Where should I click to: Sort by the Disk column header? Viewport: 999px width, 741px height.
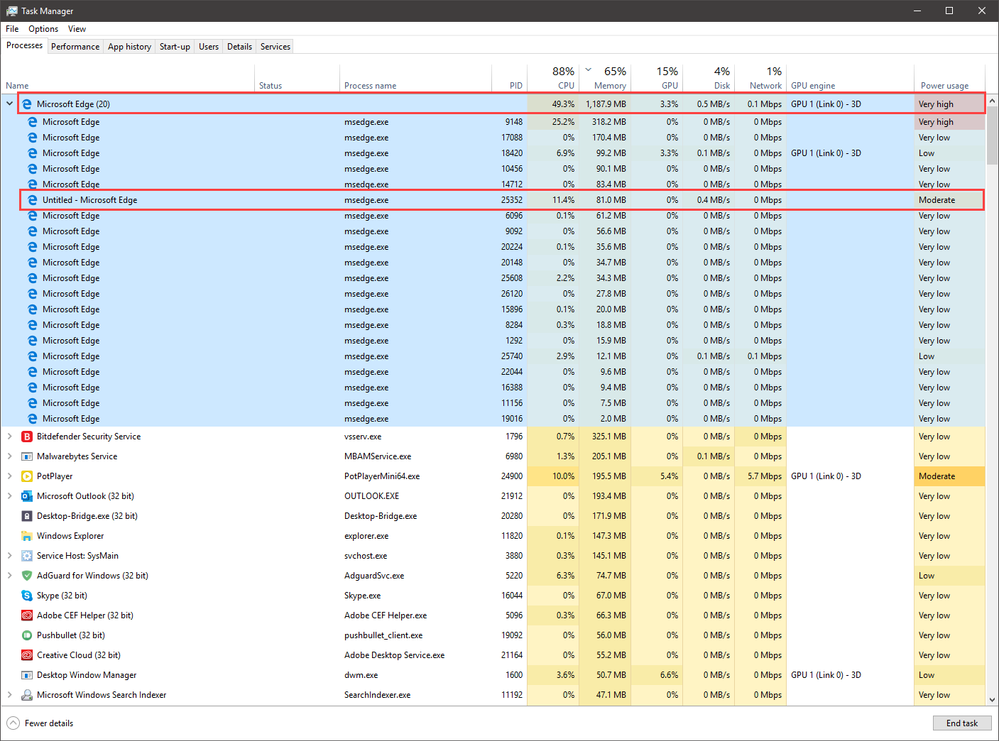tap(708, 78)
